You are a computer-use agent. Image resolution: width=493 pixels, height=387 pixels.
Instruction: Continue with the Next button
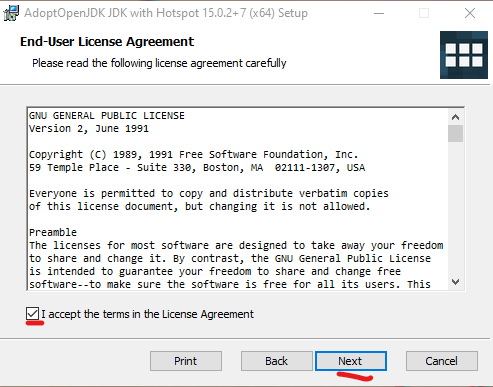(x=351, y=361)
